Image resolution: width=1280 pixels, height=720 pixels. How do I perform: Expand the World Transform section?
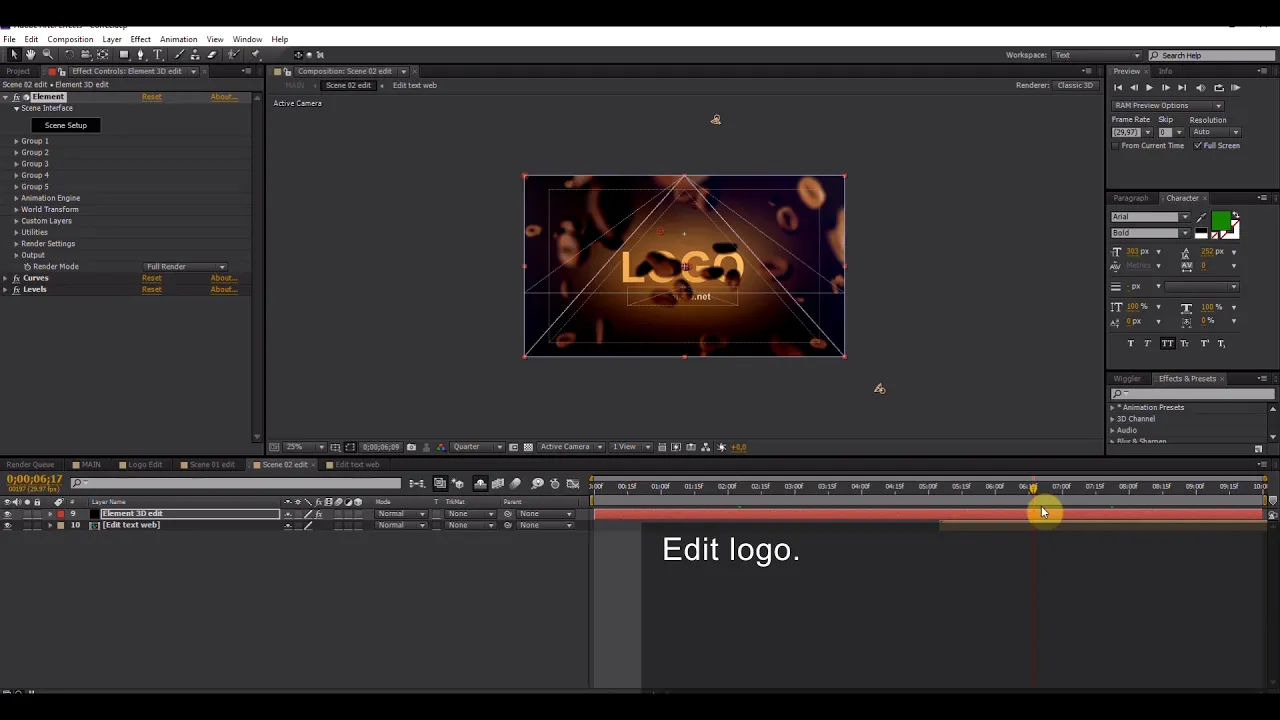click(x=16, y=210)
